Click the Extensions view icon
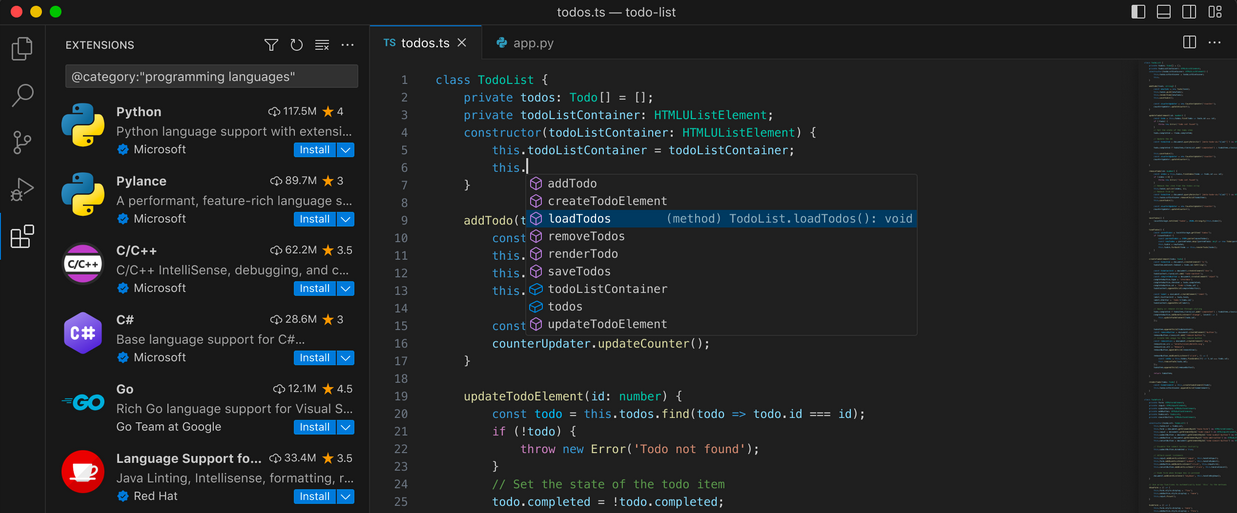 pyautogui.click(x=22, y=237)
